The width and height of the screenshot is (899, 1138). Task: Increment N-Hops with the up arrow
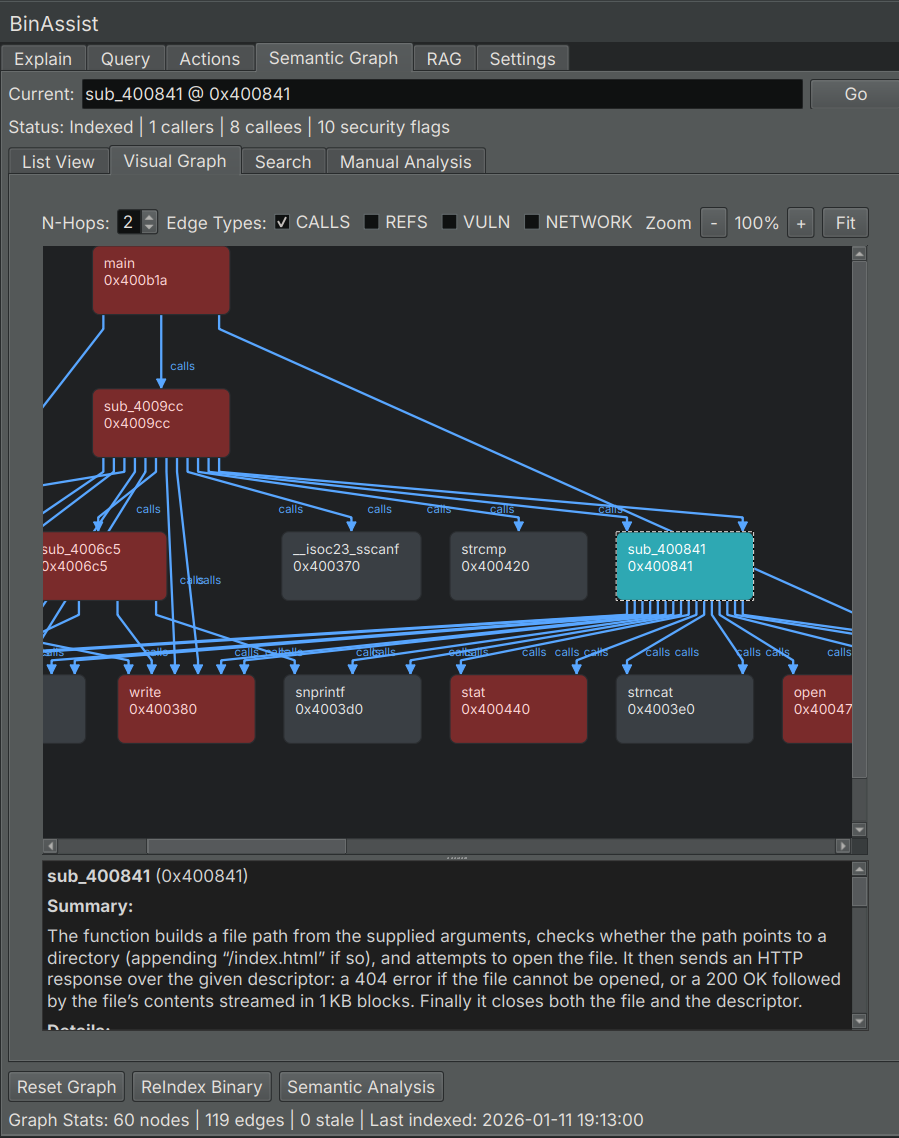pyautogui.click(x=148, y=217)
